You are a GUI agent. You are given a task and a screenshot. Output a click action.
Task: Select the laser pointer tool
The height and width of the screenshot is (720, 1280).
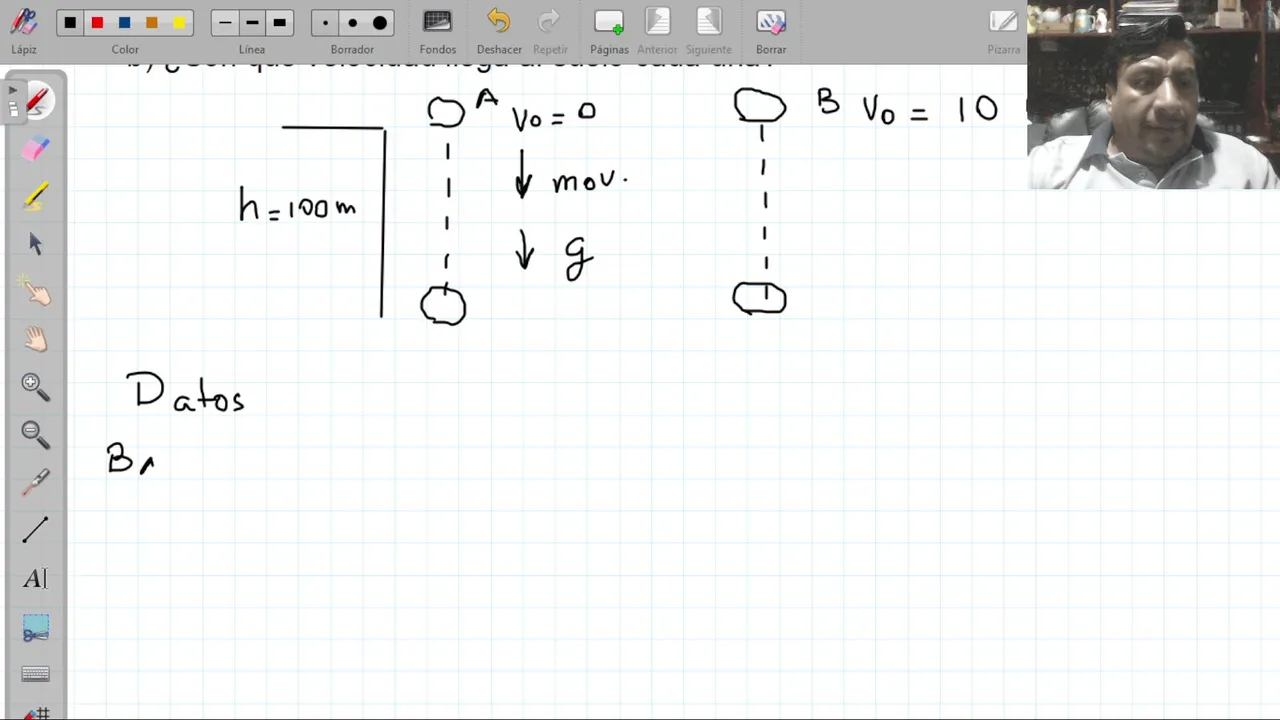[x=35, y=482]
